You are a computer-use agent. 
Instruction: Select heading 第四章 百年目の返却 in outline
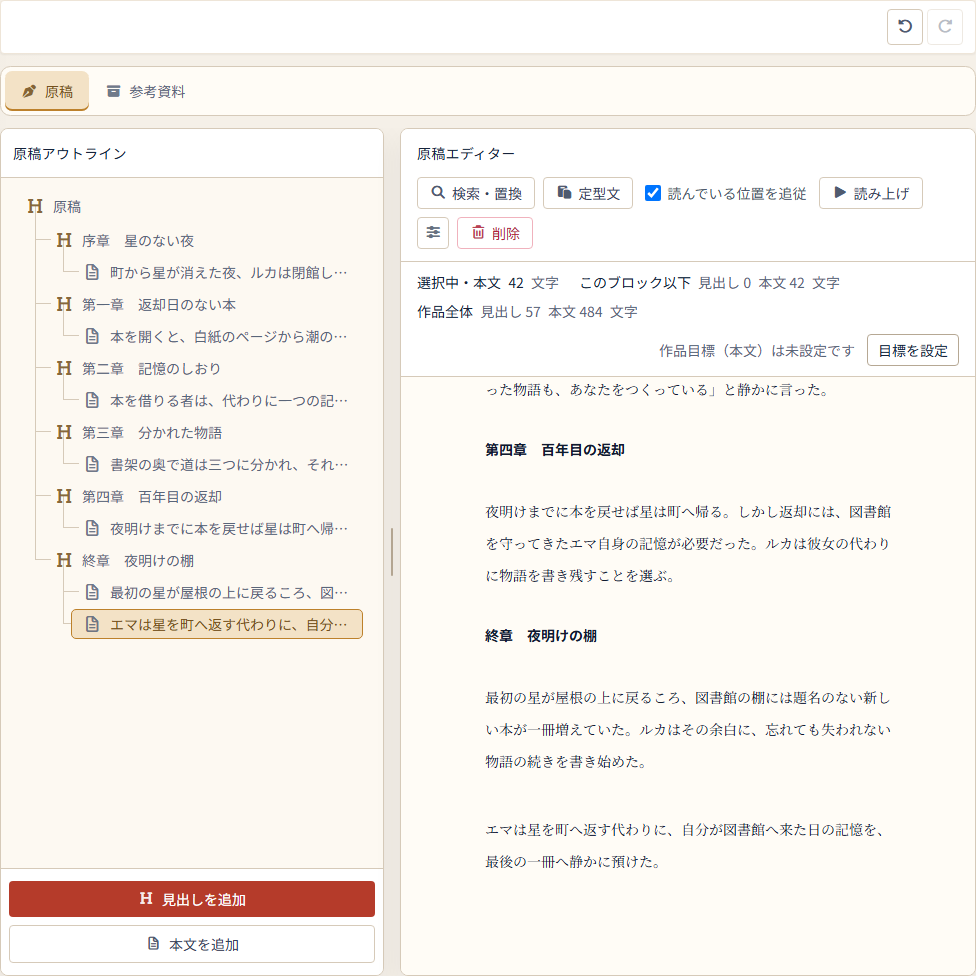151,497
